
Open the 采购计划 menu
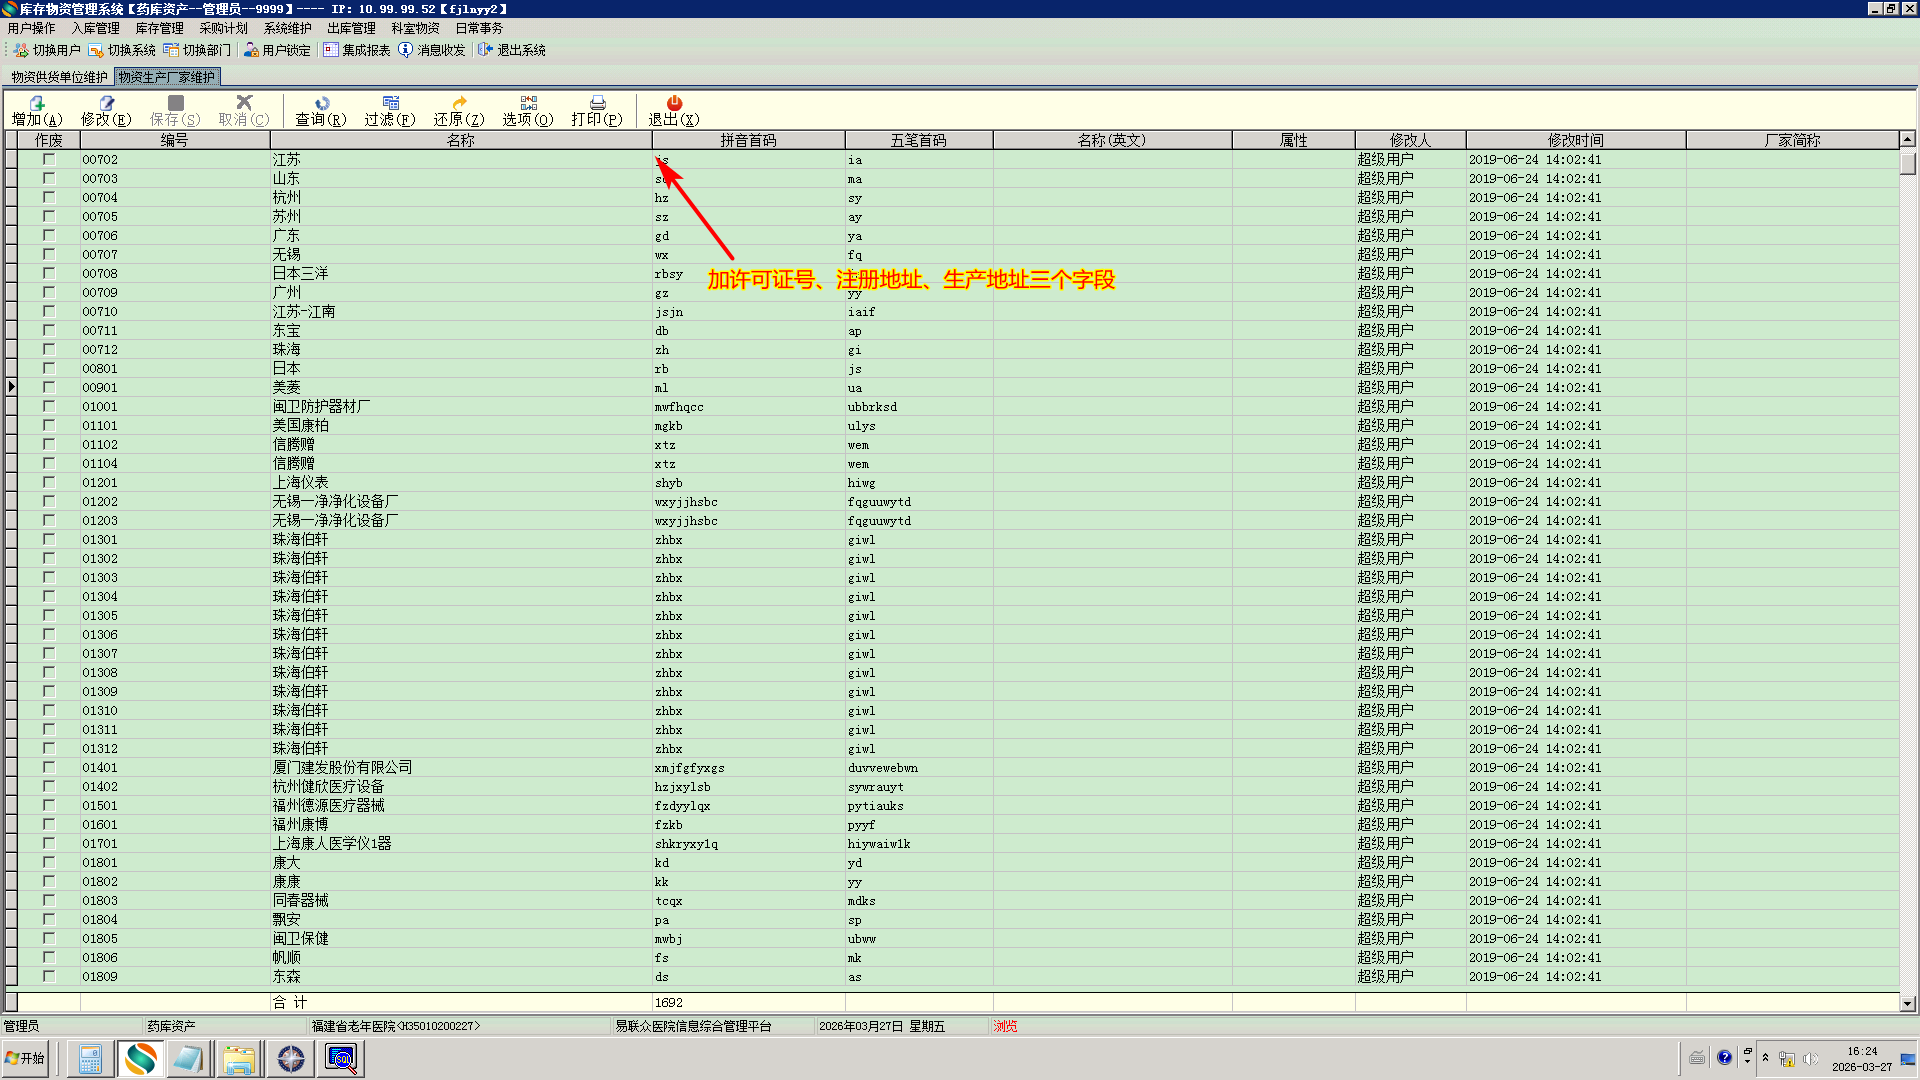223,28
